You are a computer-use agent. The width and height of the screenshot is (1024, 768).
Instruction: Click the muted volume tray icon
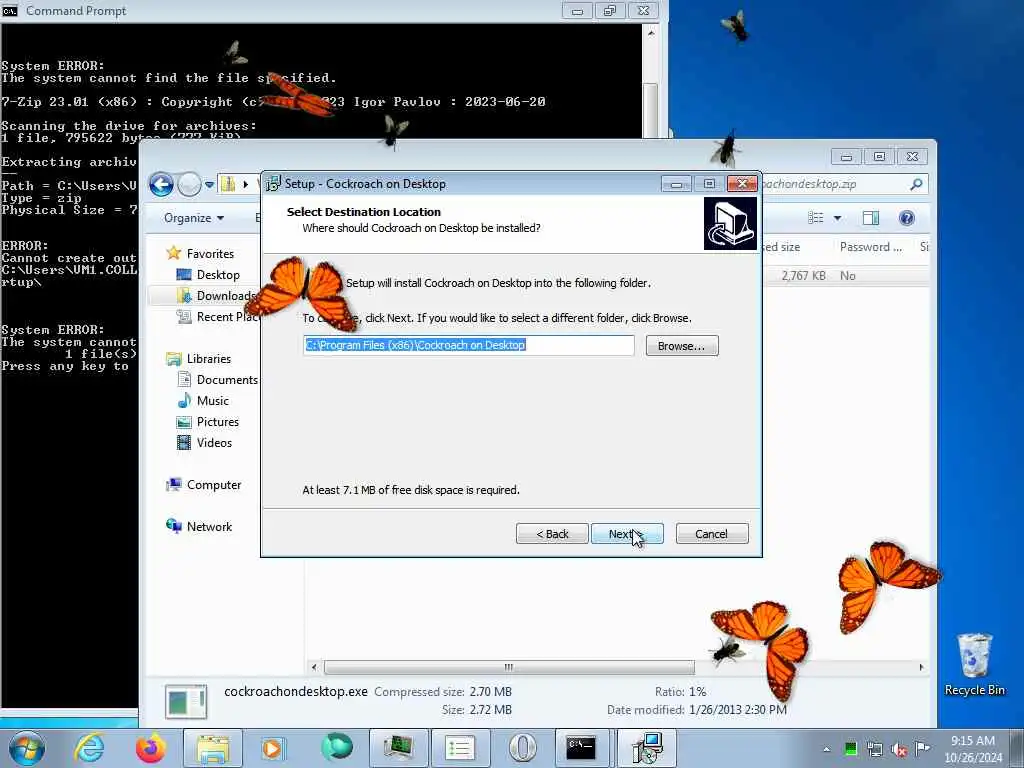pyautogui.click(x=899, y=749)
